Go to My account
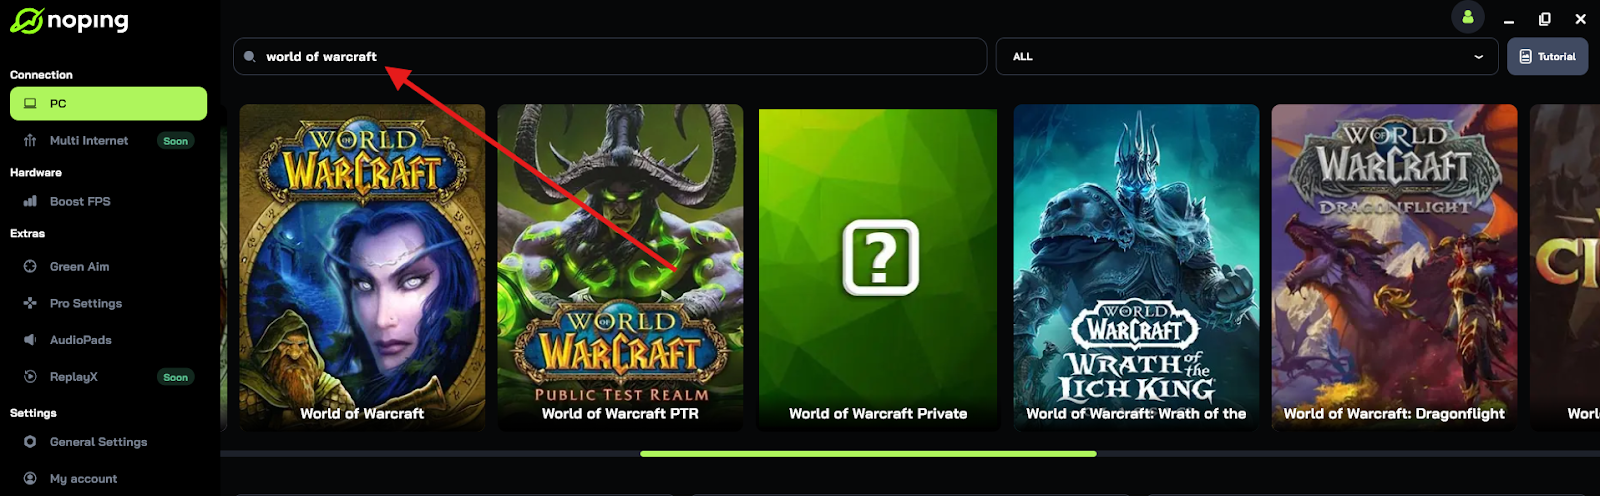1600x496 pixels. (x=108, y=479)
